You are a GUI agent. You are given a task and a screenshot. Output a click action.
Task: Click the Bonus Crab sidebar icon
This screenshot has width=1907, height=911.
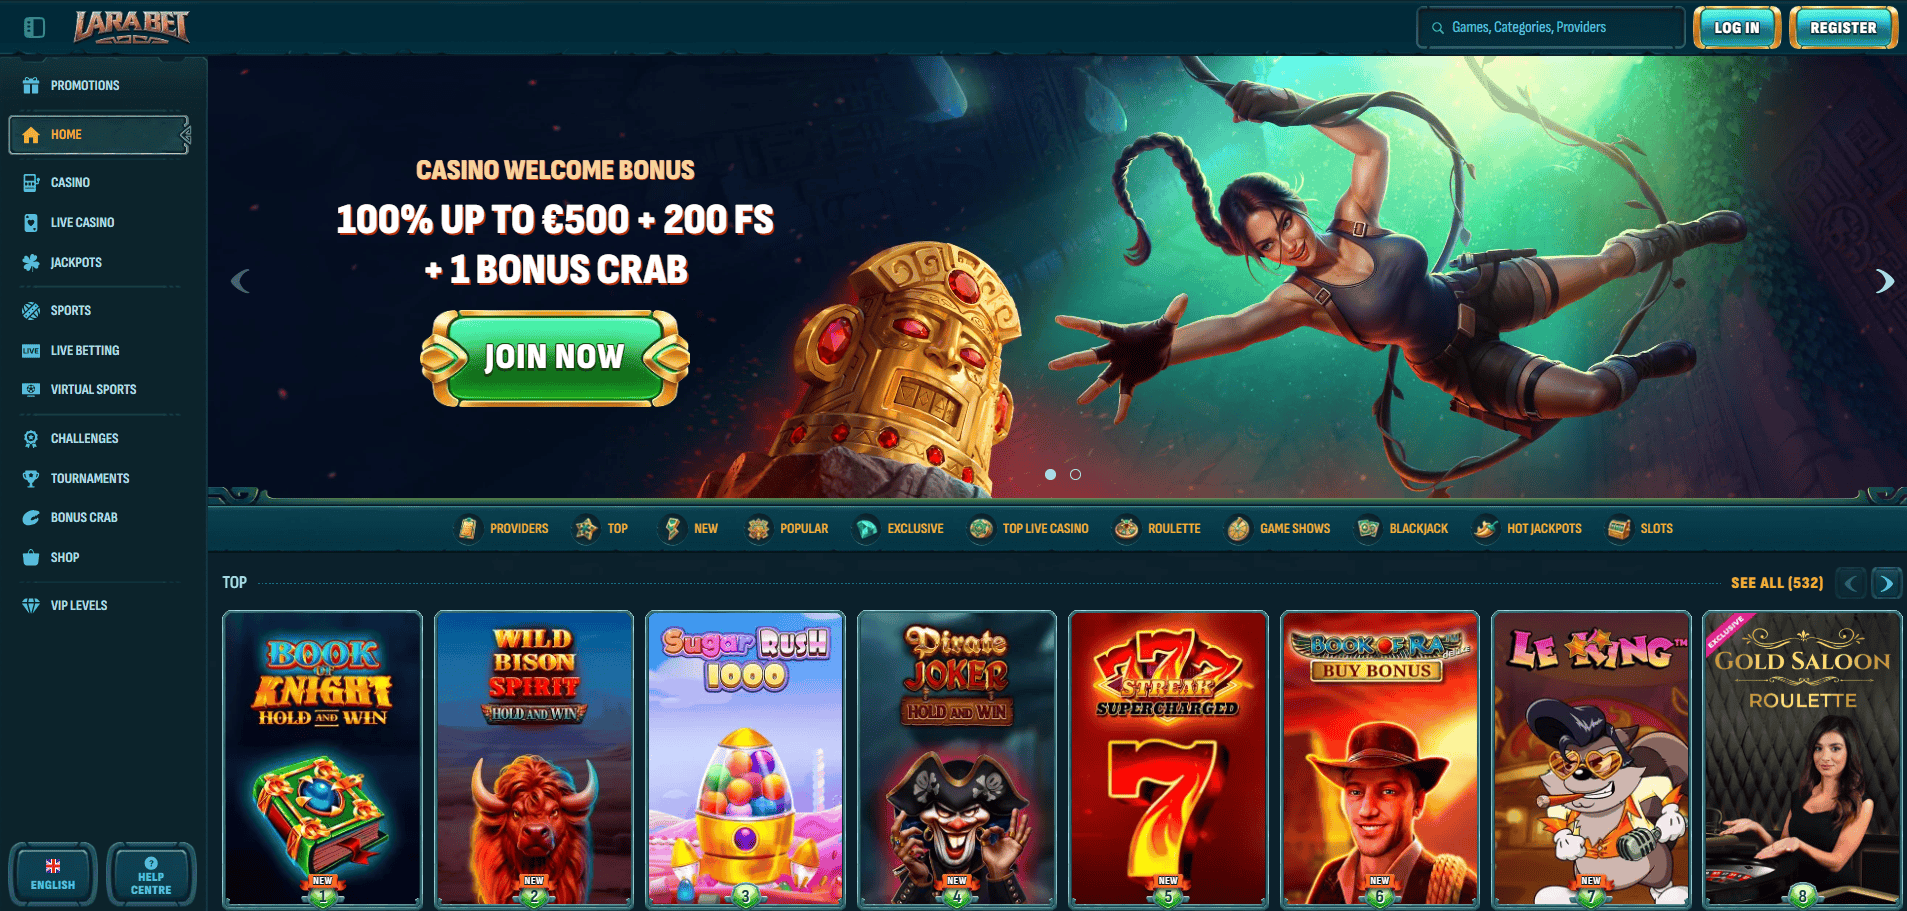click(x=31, y=517)
